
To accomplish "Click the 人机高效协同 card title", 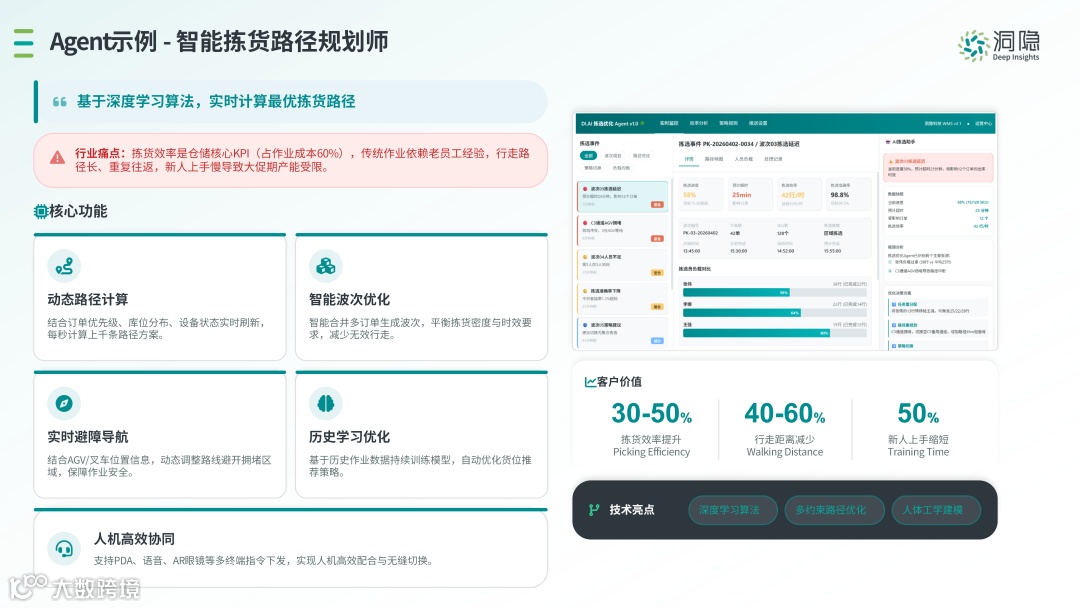I will coord(134,539).
